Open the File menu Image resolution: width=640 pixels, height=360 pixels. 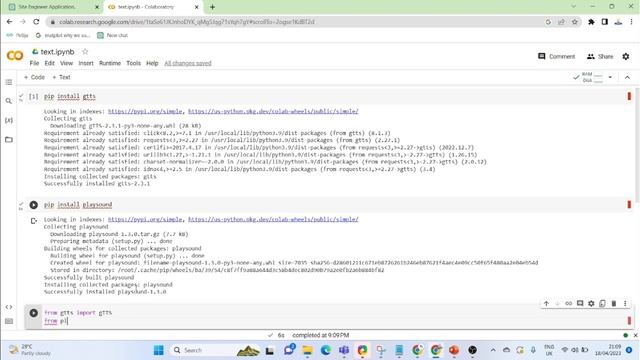(34, 63)
